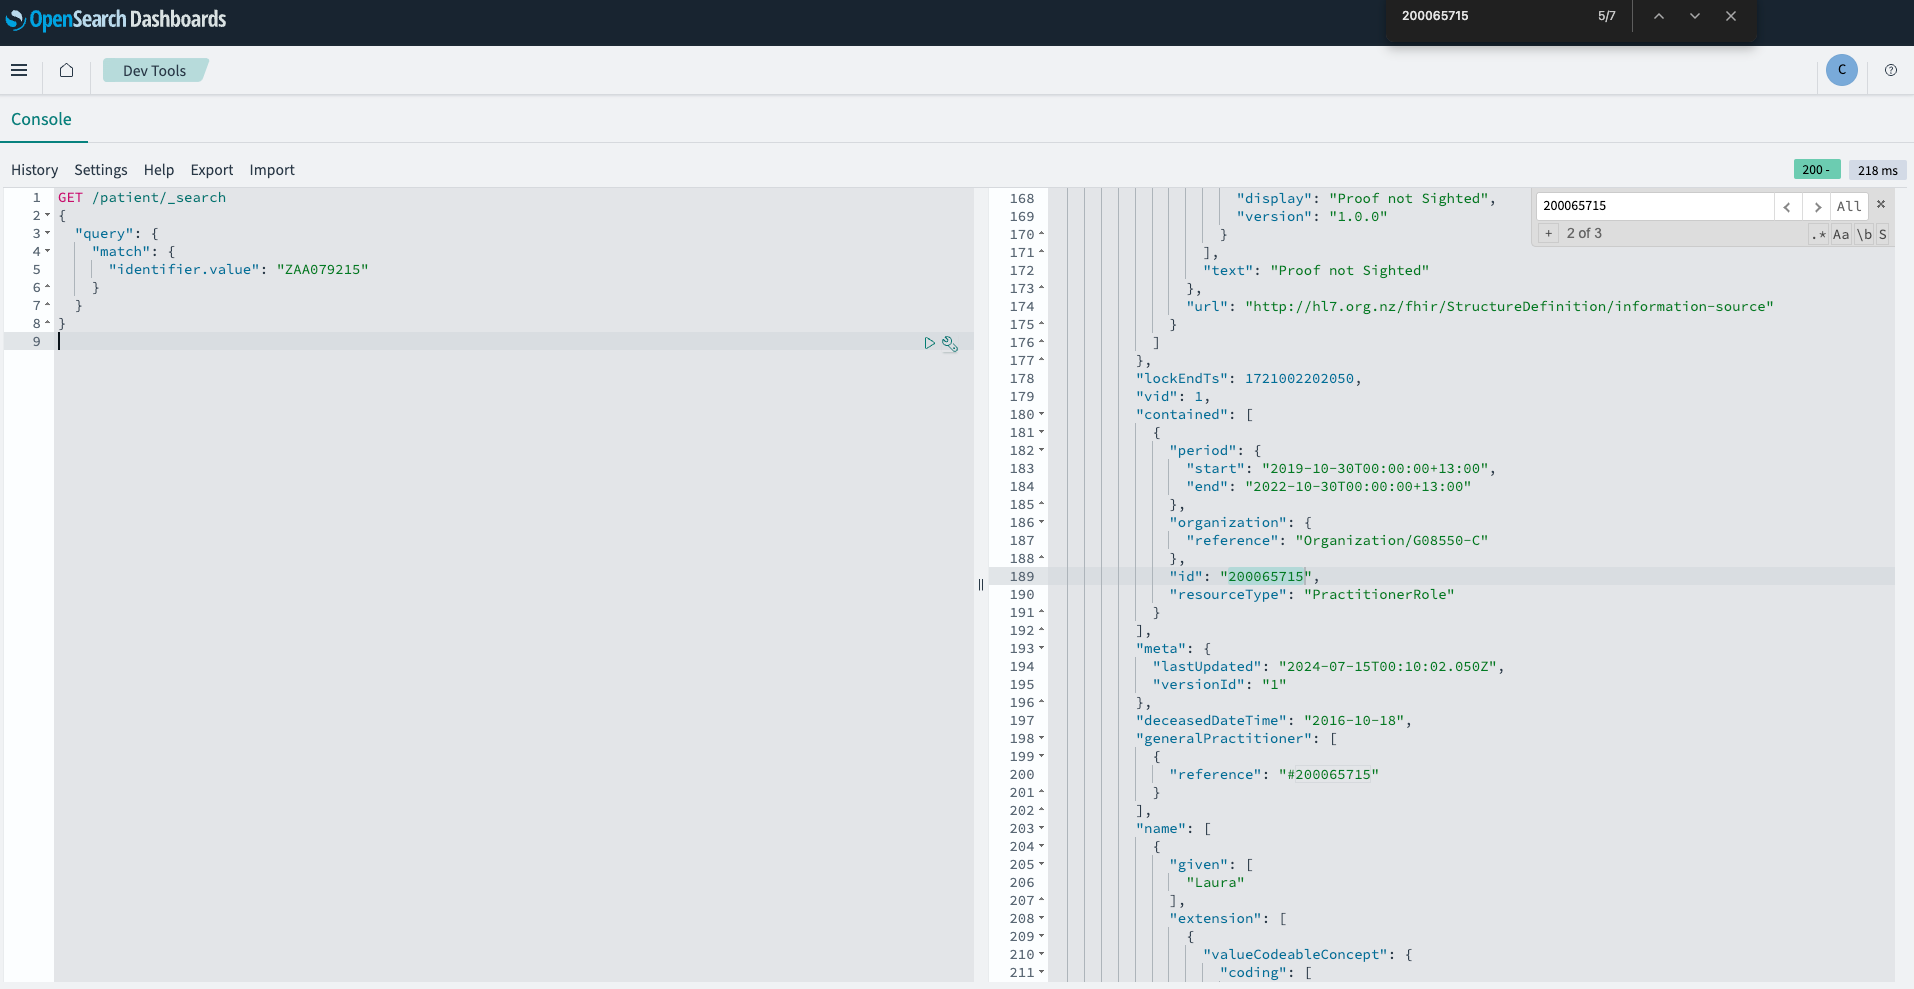Open the user avatar C menu

pyautogui.click(x=1841, y=70)
